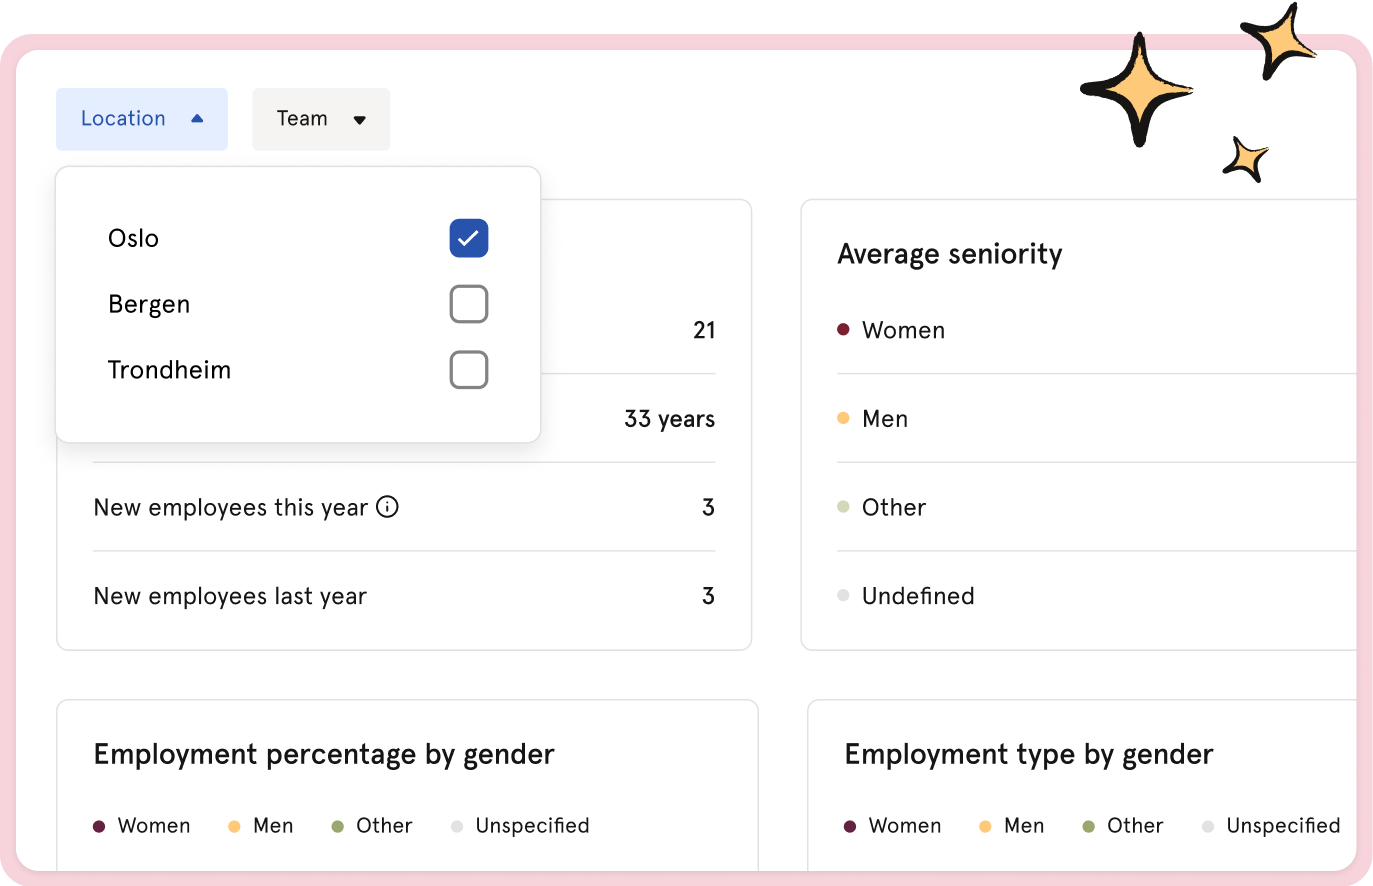Uncheck the Oslo location checkbox
Viewport: 1373px width, 886px height.
(x=468, y=238)
